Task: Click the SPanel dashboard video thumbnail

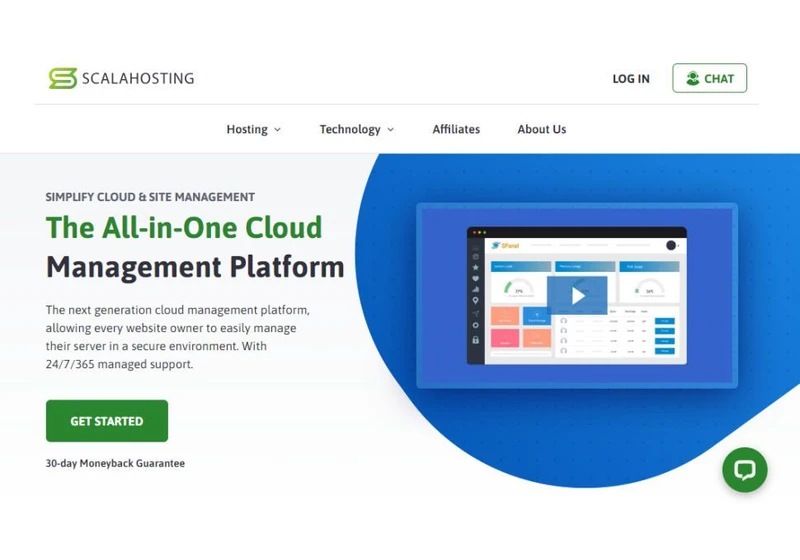Action: coord(577,296)
